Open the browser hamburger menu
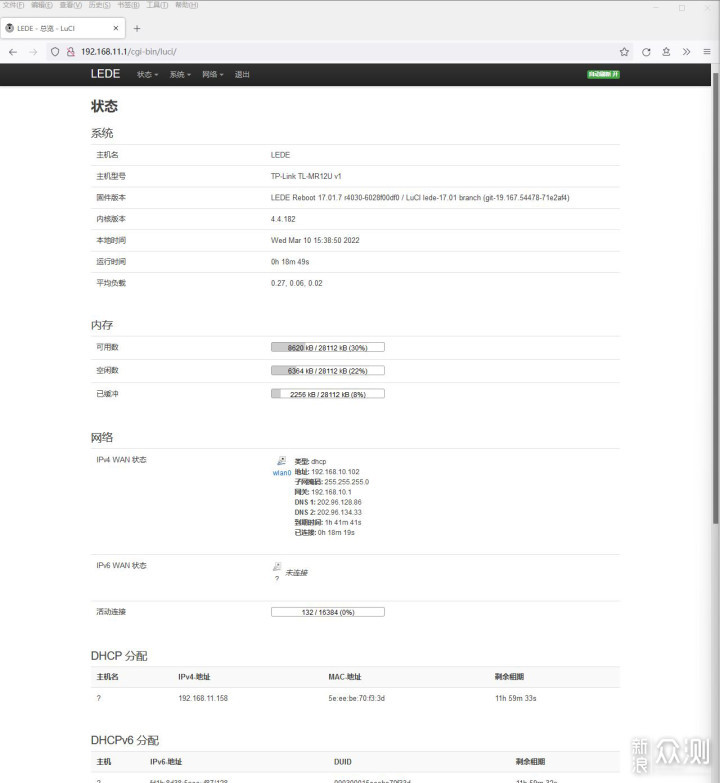The height and width of the screenshot is (783, 720). tap(707, 52)
